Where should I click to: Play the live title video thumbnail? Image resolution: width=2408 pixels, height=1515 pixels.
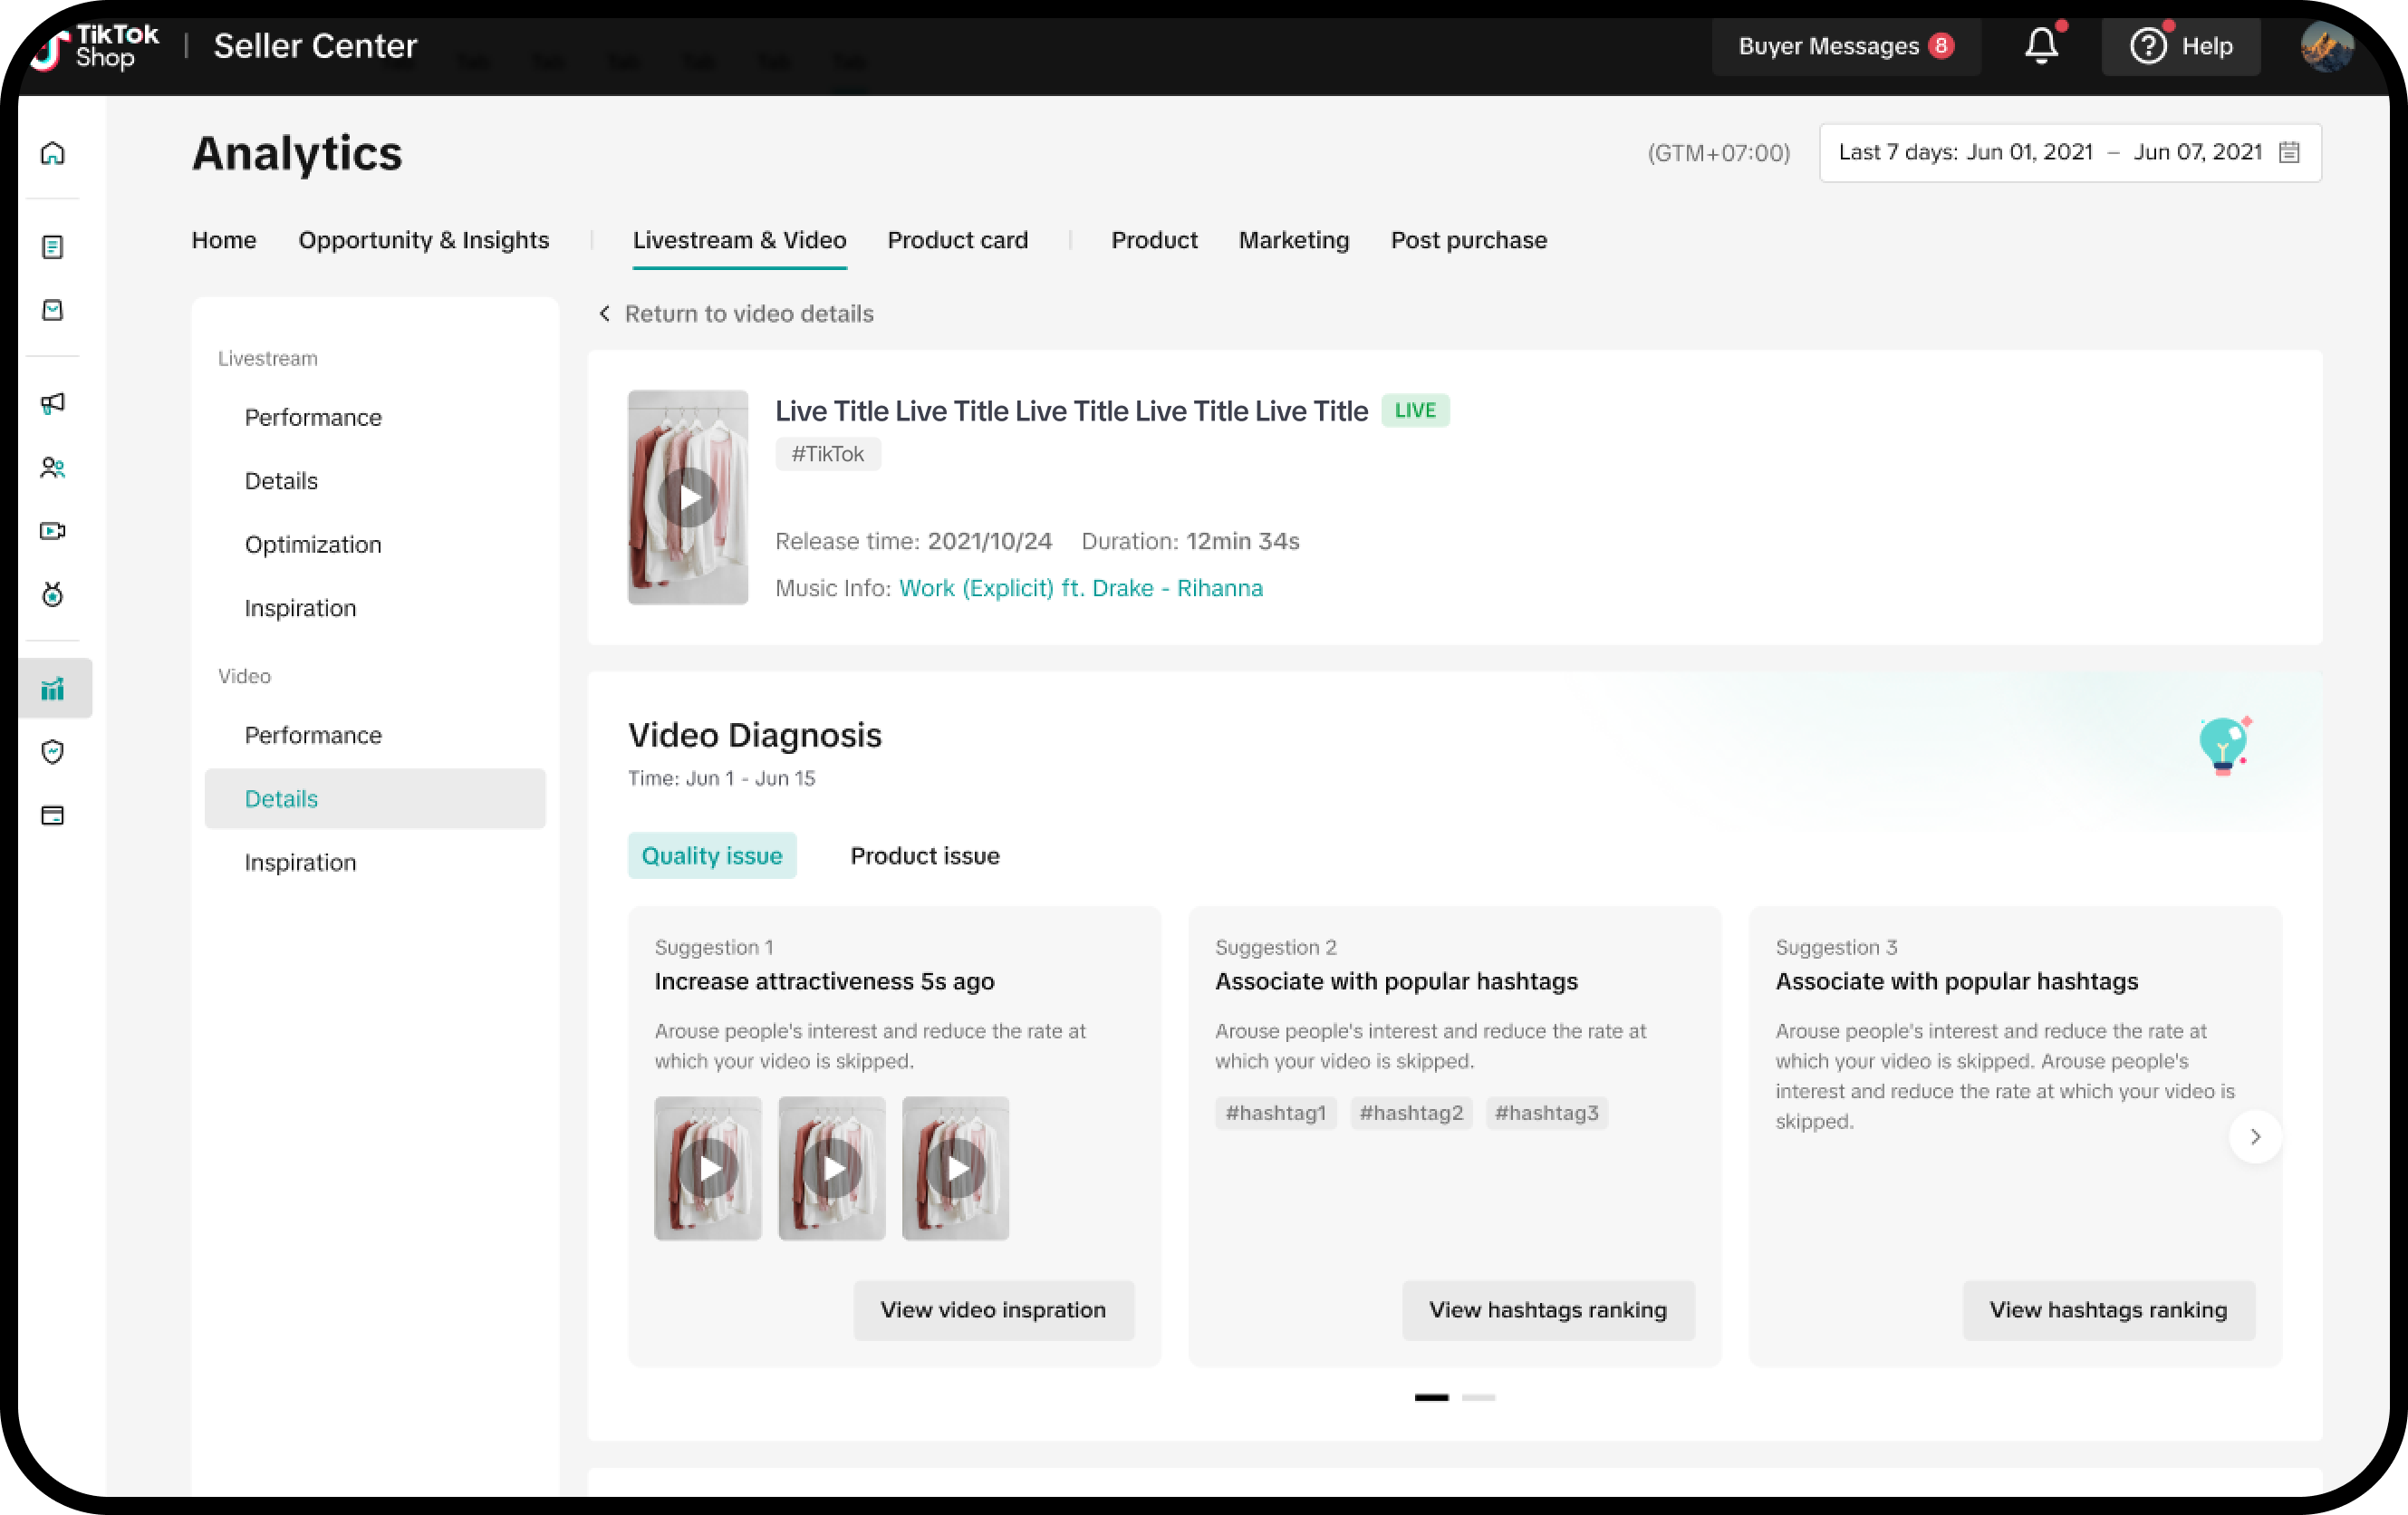click(x=688, y=497)
